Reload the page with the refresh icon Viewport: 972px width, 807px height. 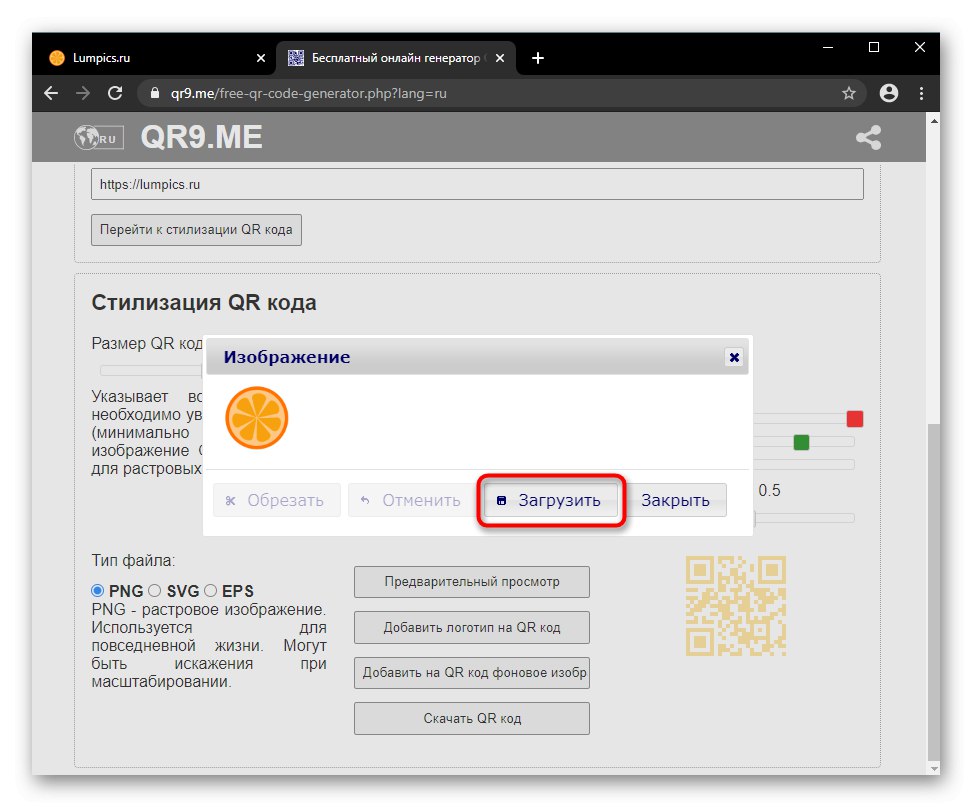pyautogui.click(x=115, y=94)
